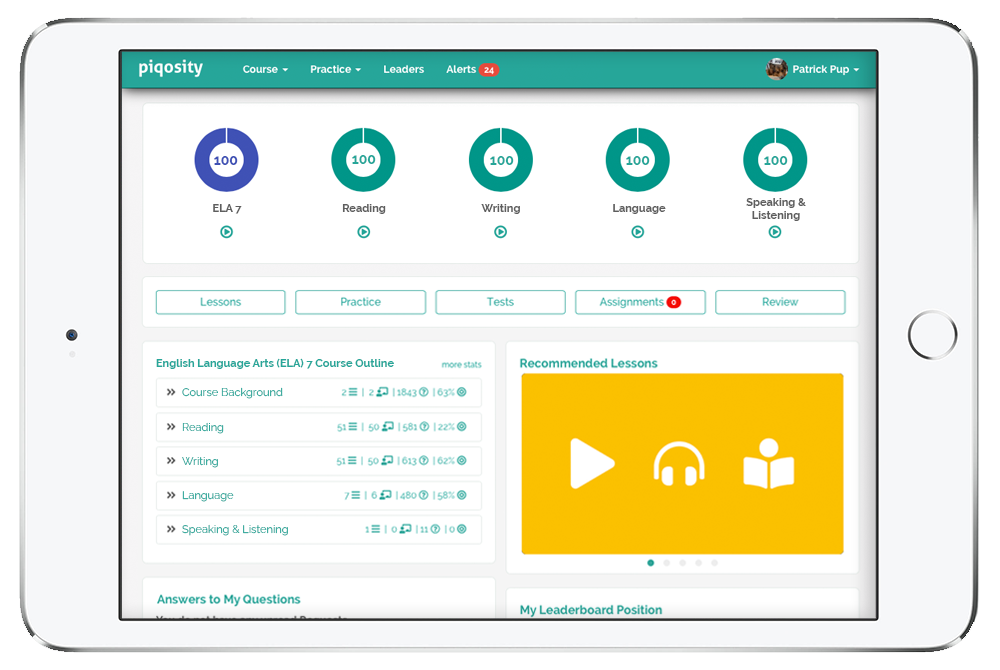Open the Speaking & Listening play icon
The image size is (1000, 670).
point(775,231)
